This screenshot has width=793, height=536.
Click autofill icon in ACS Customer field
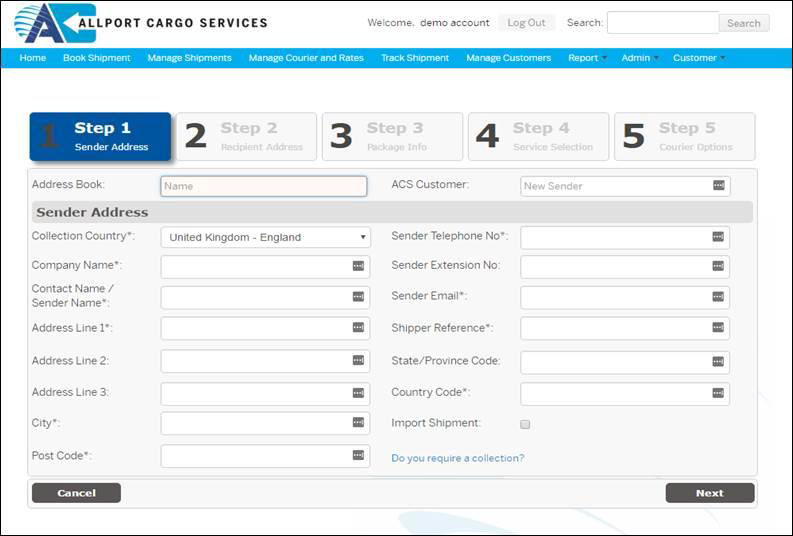point(718,186)
